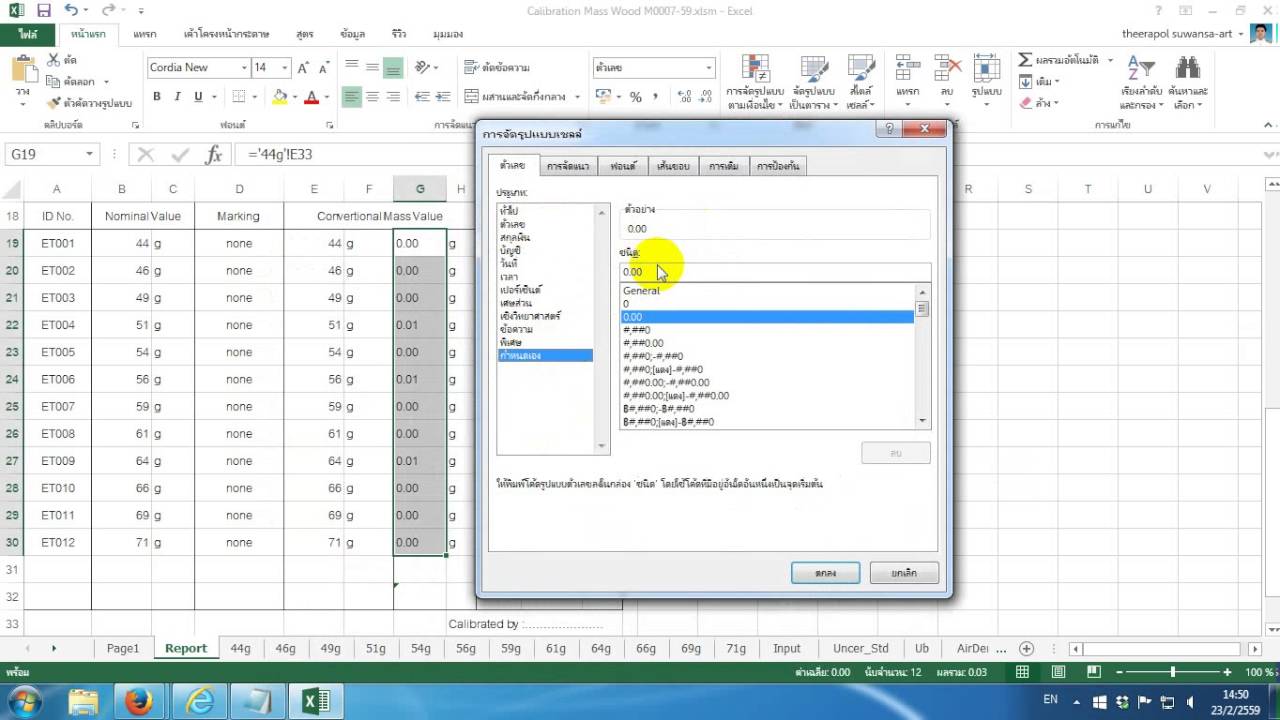Toggle the Align Right button
1280x720 pixels.
coord(394,97)
